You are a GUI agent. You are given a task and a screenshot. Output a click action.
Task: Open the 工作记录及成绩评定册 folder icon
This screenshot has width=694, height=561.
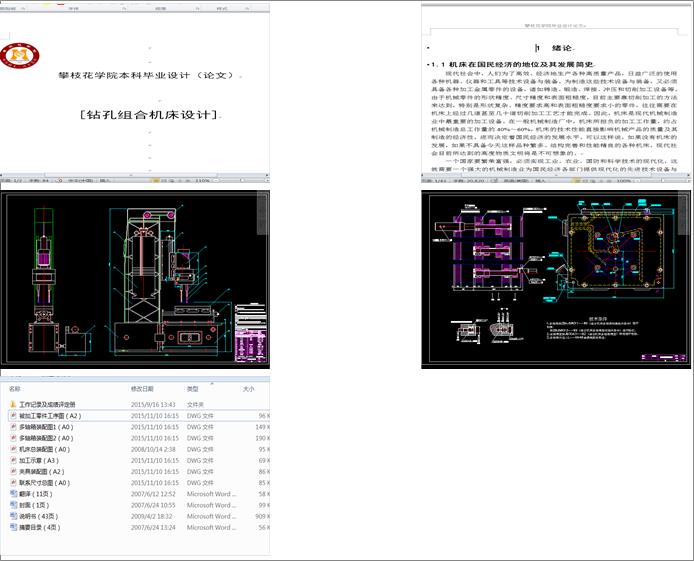click(13, 404)
